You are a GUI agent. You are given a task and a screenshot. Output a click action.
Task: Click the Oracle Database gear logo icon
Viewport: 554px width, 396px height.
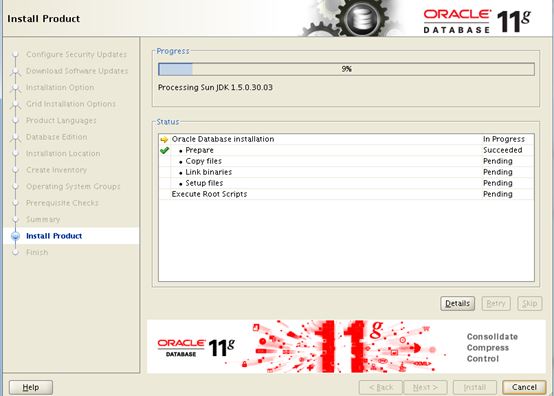pos(362,18)
